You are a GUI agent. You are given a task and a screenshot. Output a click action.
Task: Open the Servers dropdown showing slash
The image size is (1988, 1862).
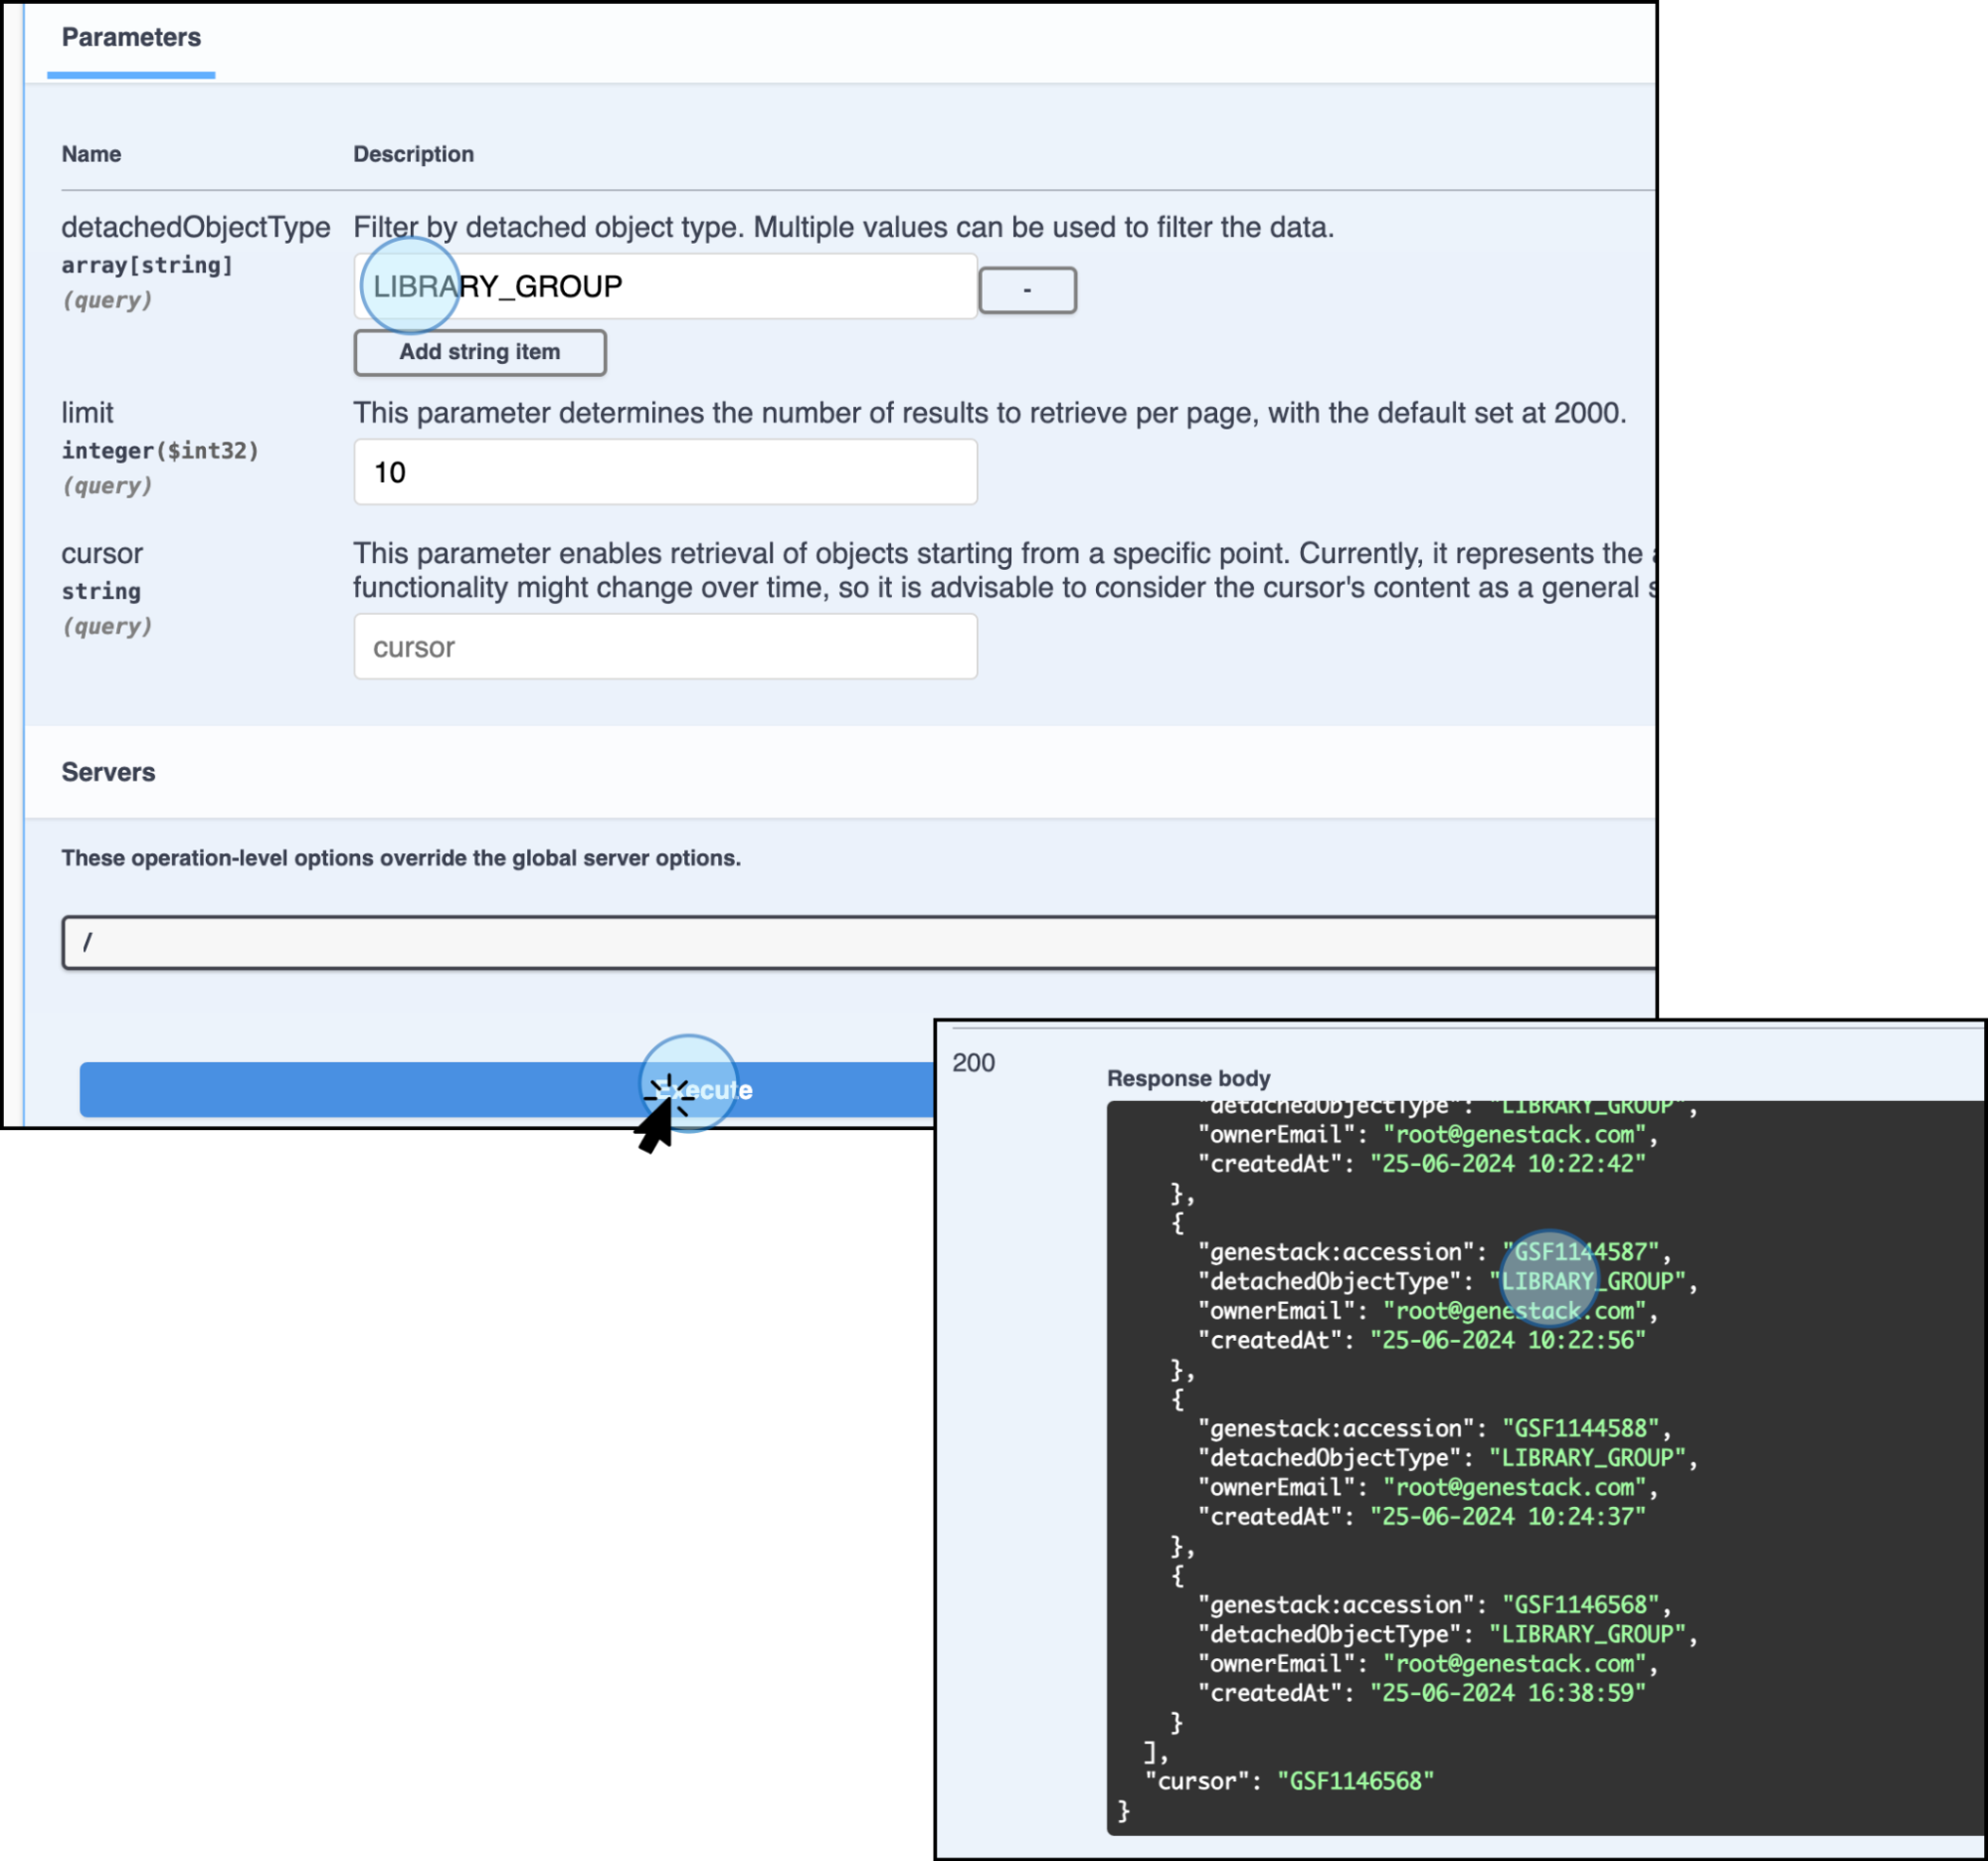858,942
